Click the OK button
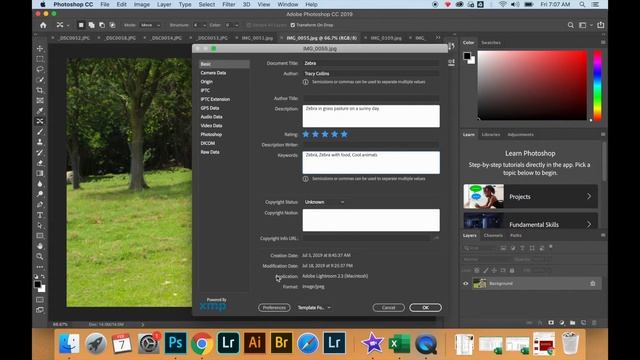 pos(425,307)
